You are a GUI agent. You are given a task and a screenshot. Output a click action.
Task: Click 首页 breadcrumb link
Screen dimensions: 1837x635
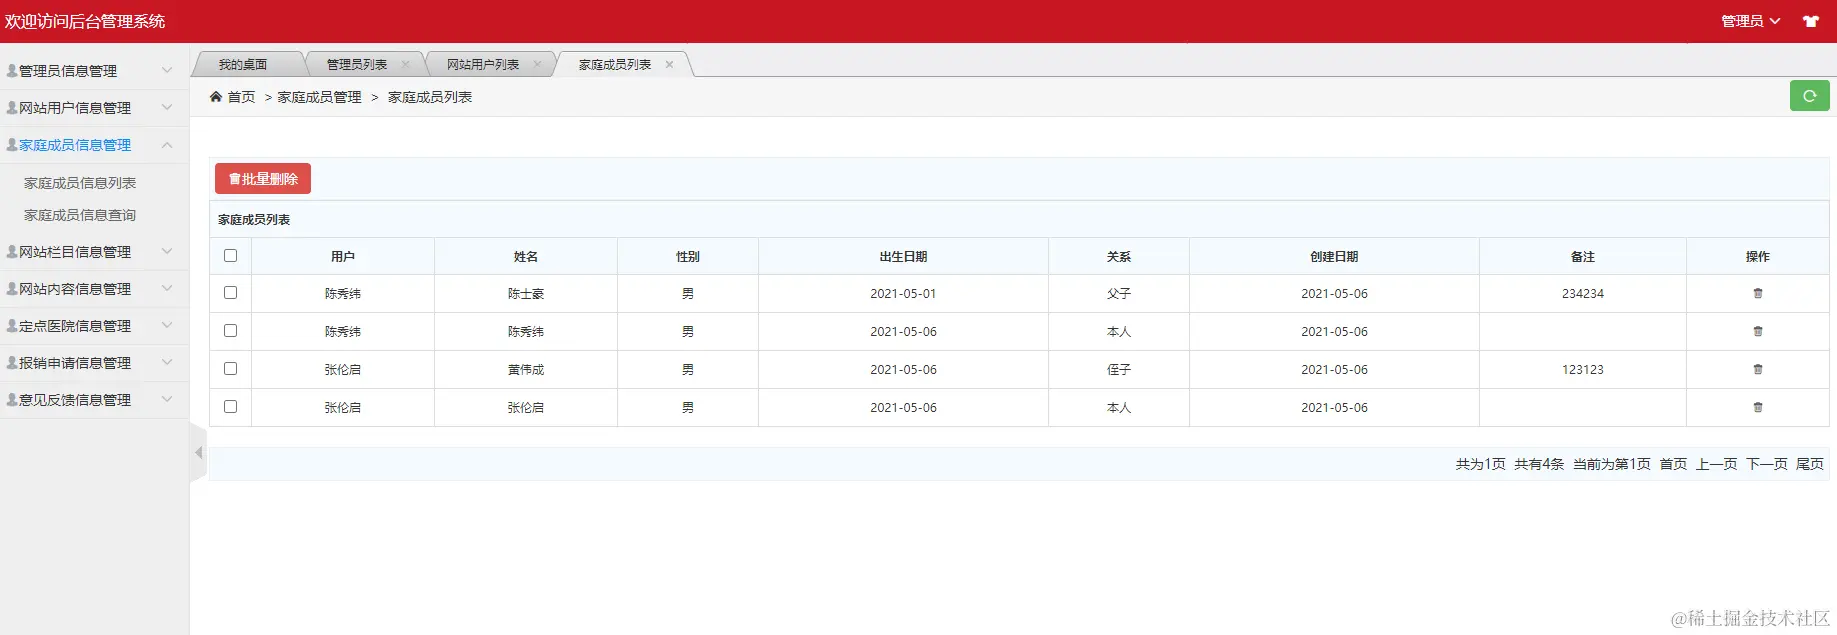click(241, 97)
